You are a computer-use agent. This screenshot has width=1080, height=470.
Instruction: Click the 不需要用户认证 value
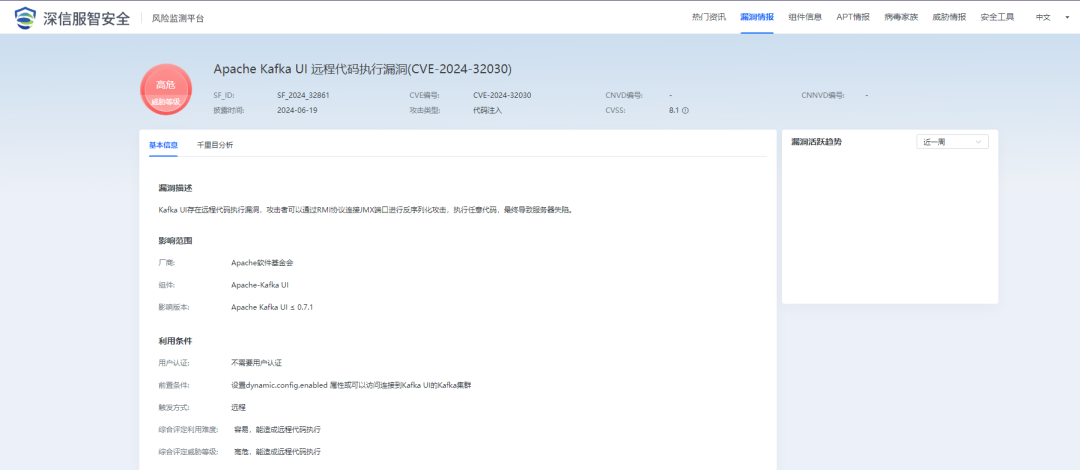pos(257,362)
